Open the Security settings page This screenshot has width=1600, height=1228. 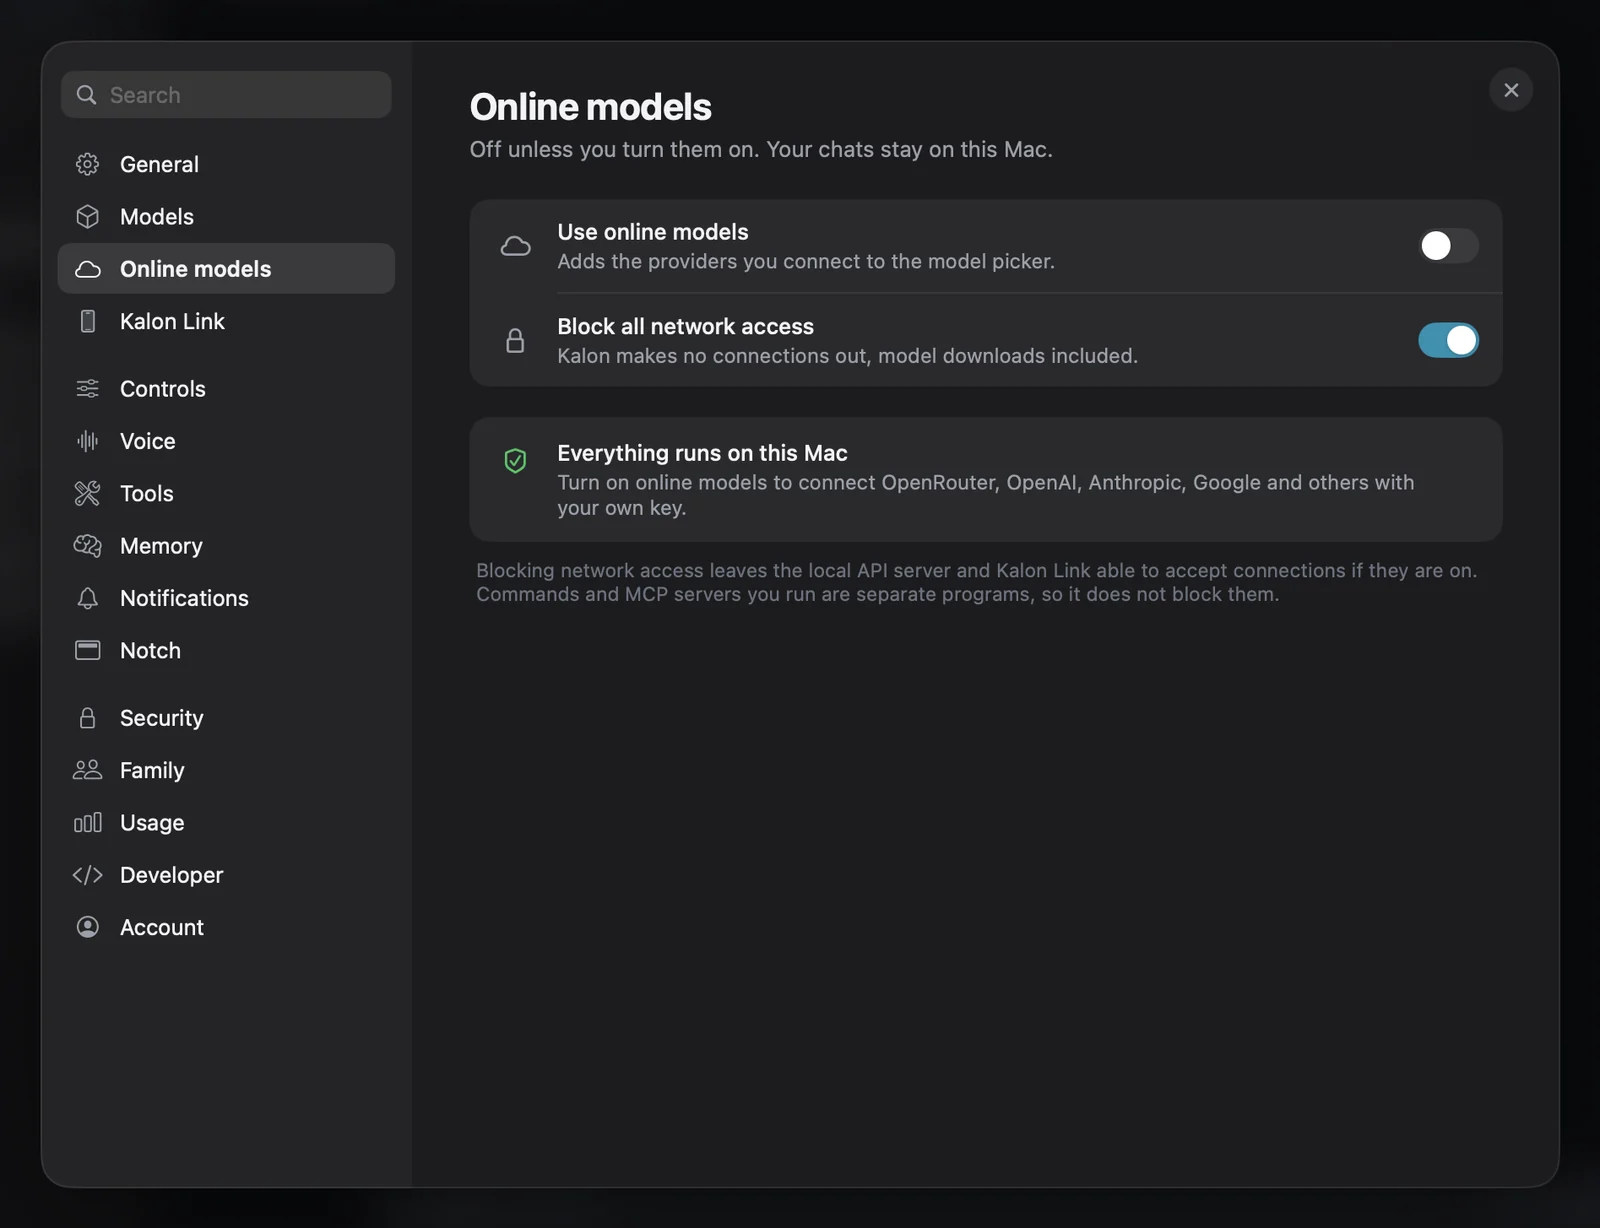pos(226,718)
